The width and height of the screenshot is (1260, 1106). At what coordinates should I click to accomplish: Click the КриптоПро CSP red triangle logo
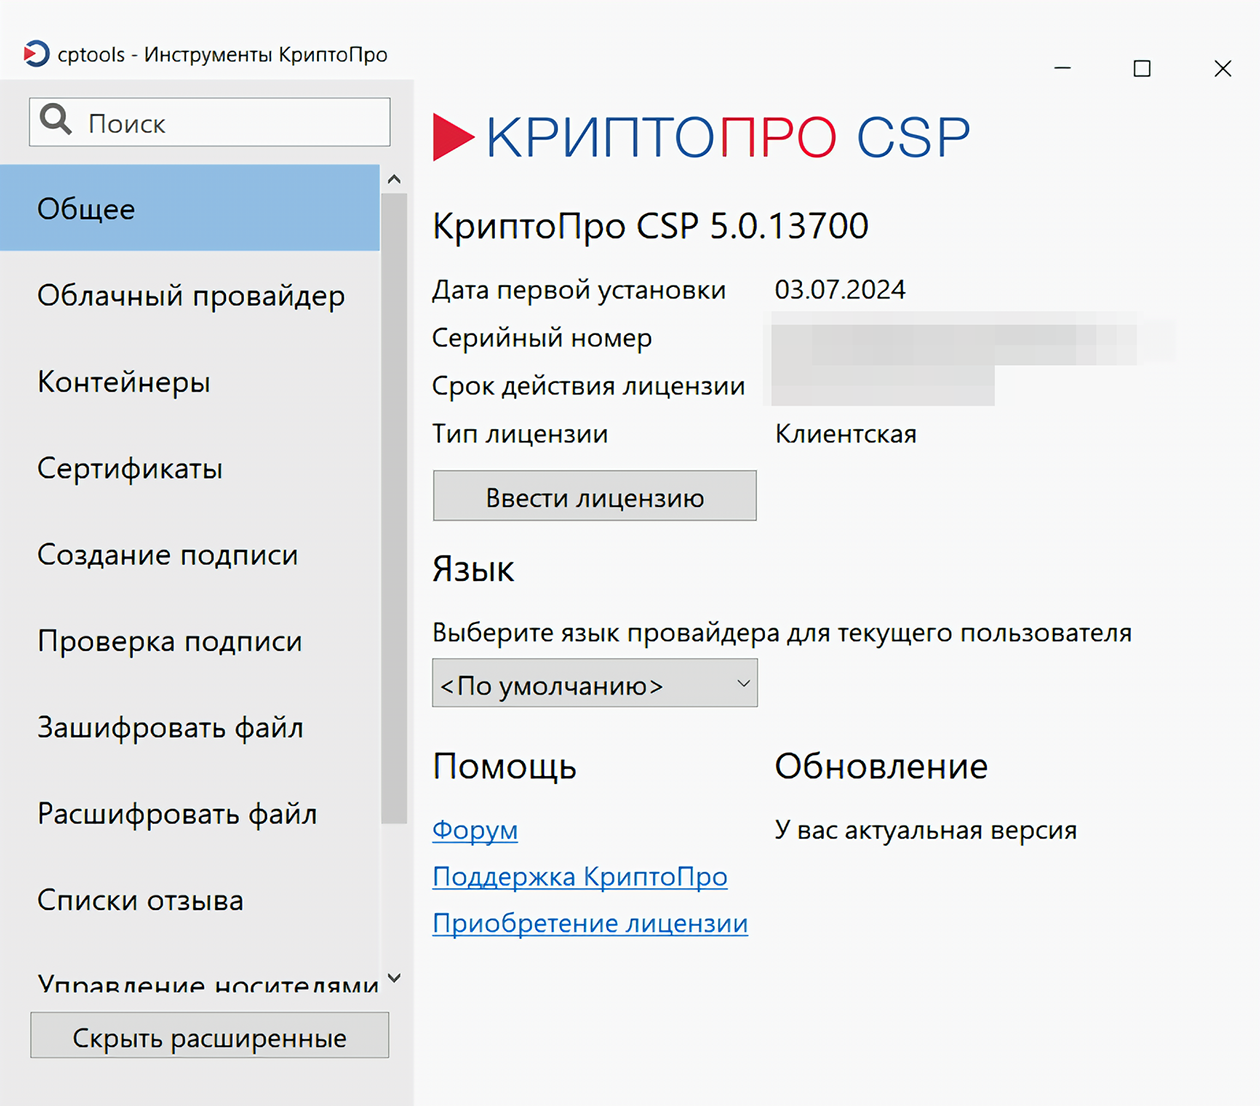452,137
